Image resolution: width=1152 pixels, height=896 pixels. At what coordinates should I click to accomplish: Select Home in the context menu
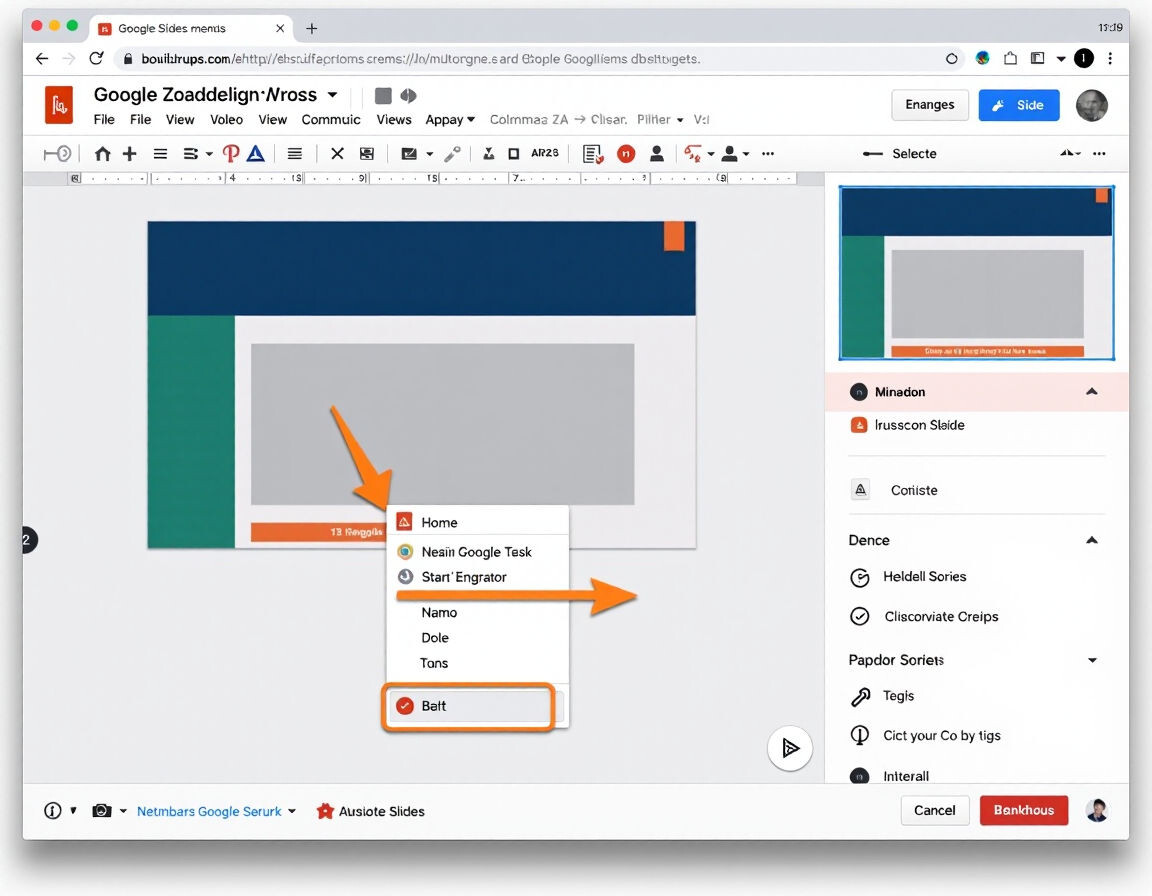478,522
